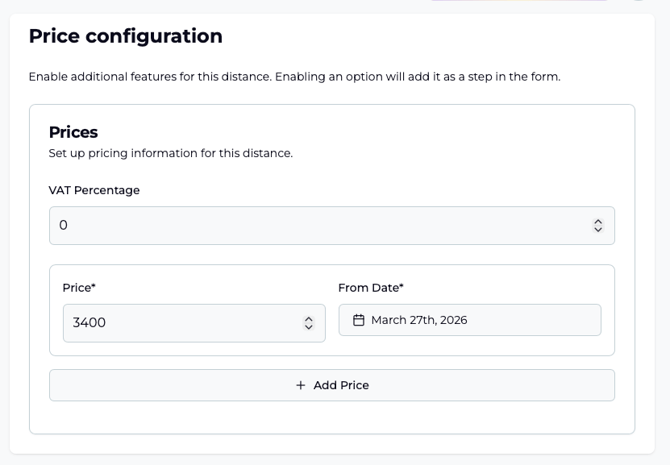Click the 0 value in VAT field
This screenshot has height=465, width=670.
(63, 226)
